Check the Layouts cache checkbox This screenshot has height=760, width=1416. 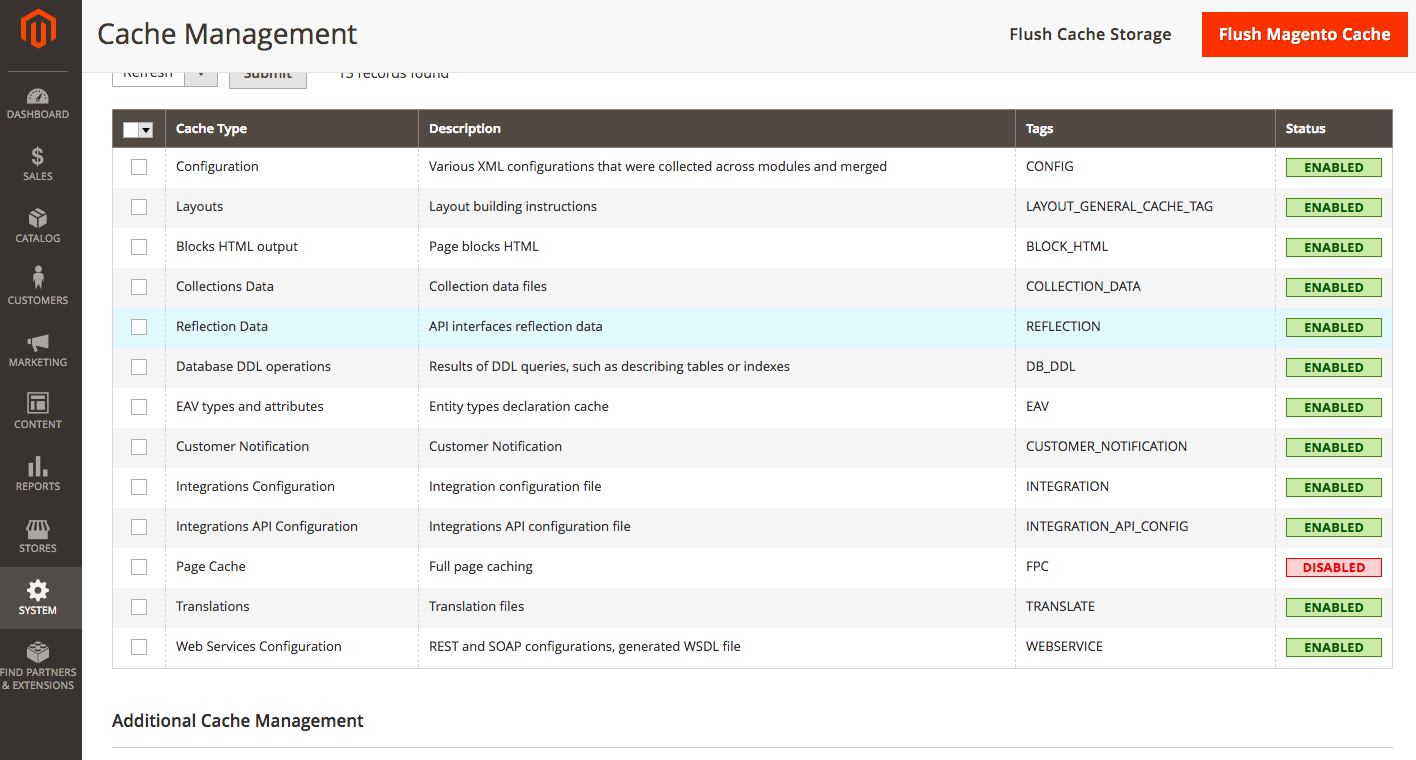tap(139, 207)
